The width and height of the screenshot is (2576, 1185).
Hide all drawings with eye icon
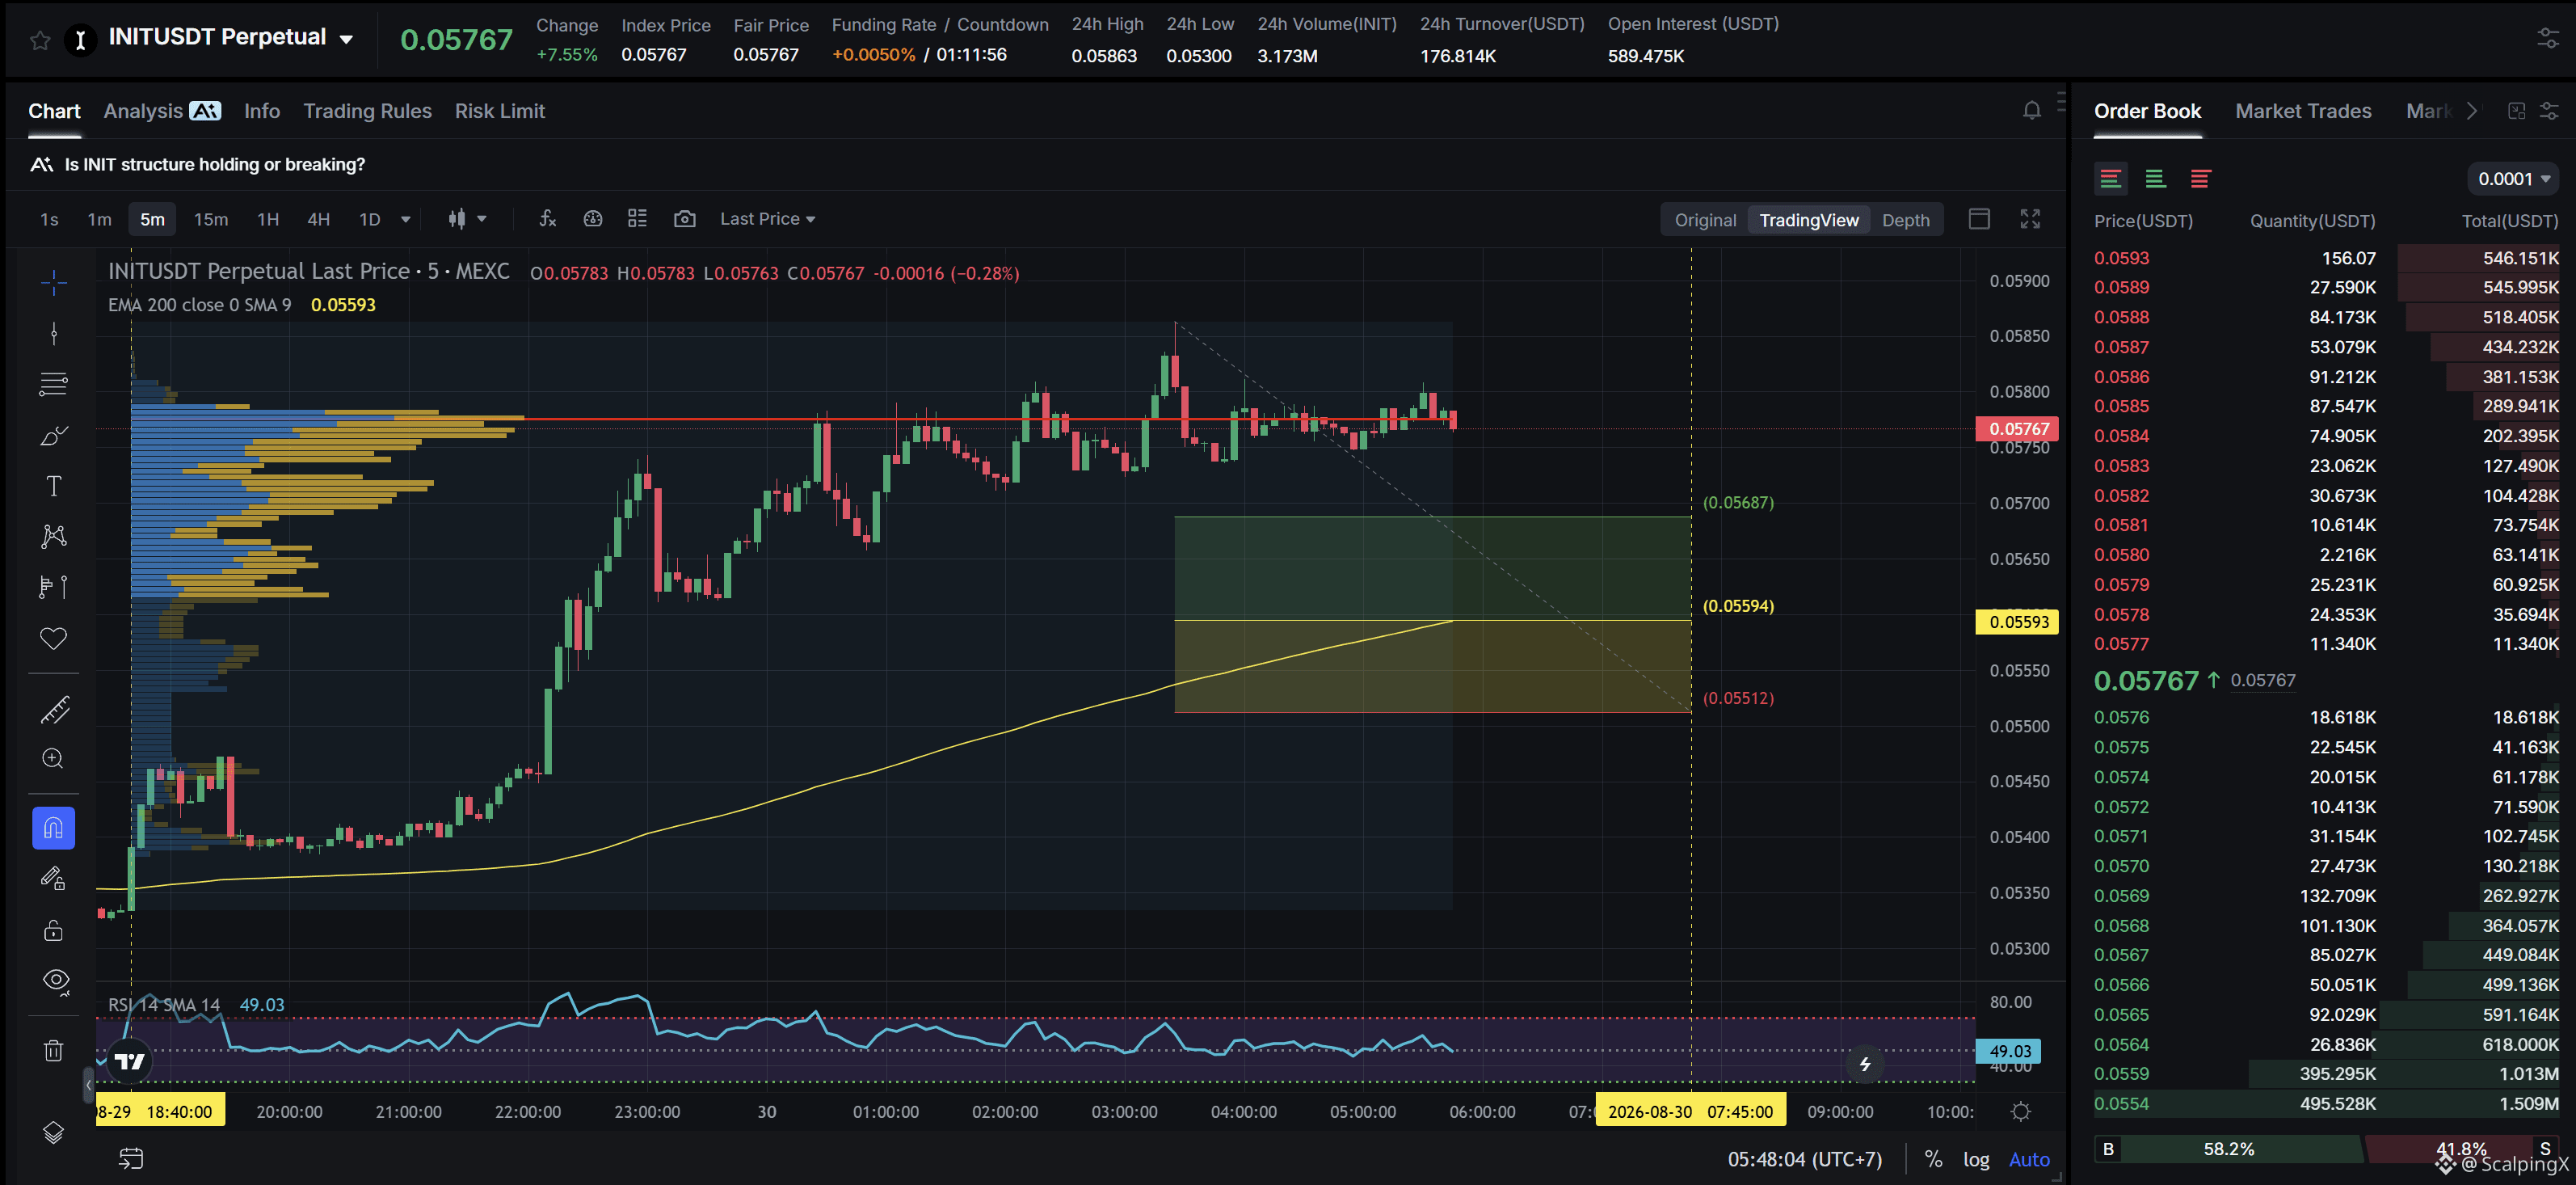[x=56, y=981]
